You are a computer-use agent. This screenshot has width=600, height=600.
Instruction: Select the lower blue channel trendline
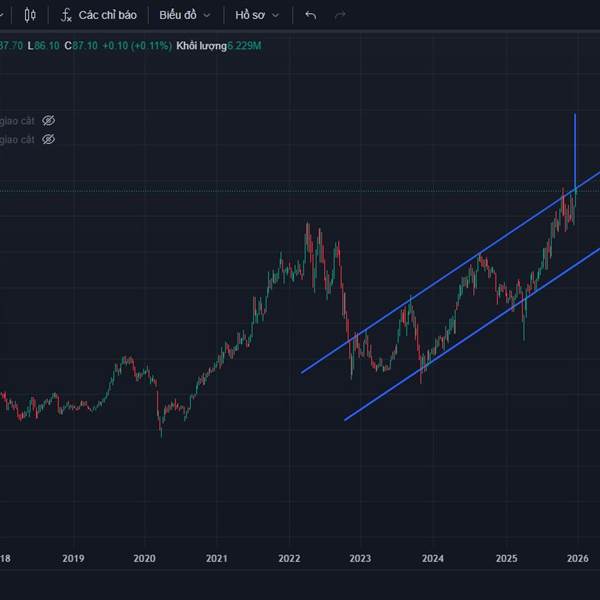(x=474, y=333)
